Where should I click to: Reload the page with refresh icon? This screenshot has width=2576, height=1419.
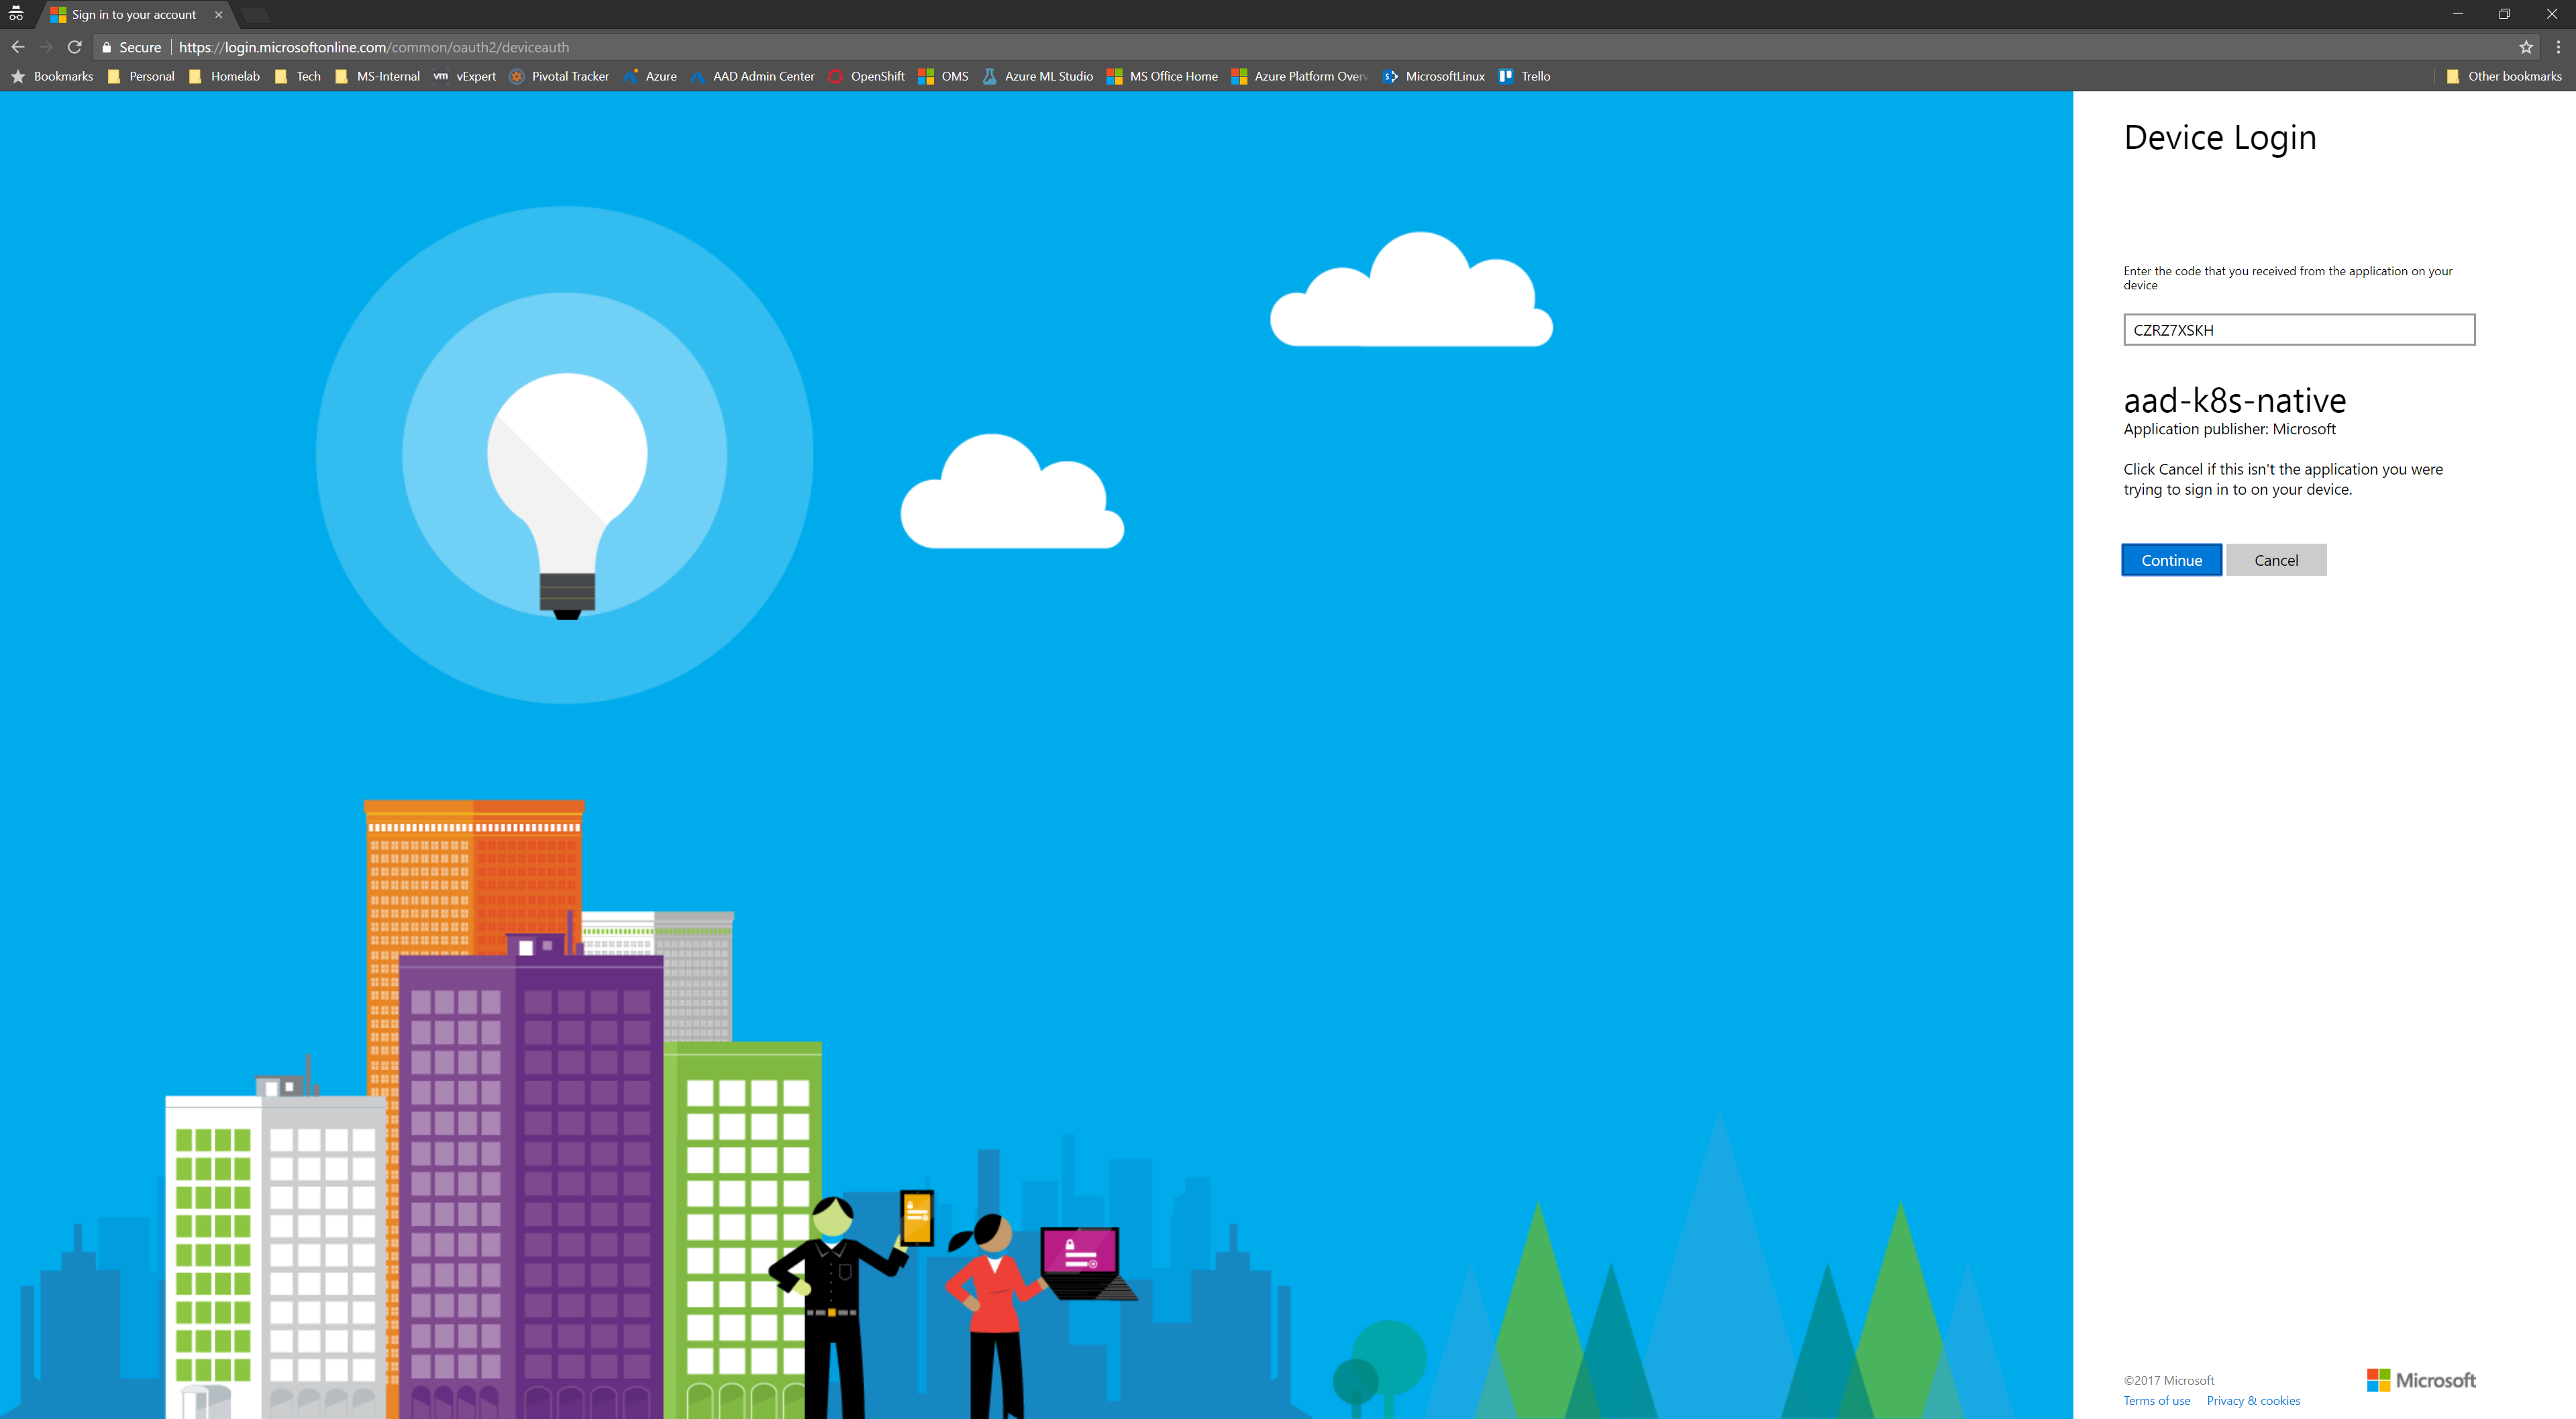click(x=74, y=47)
